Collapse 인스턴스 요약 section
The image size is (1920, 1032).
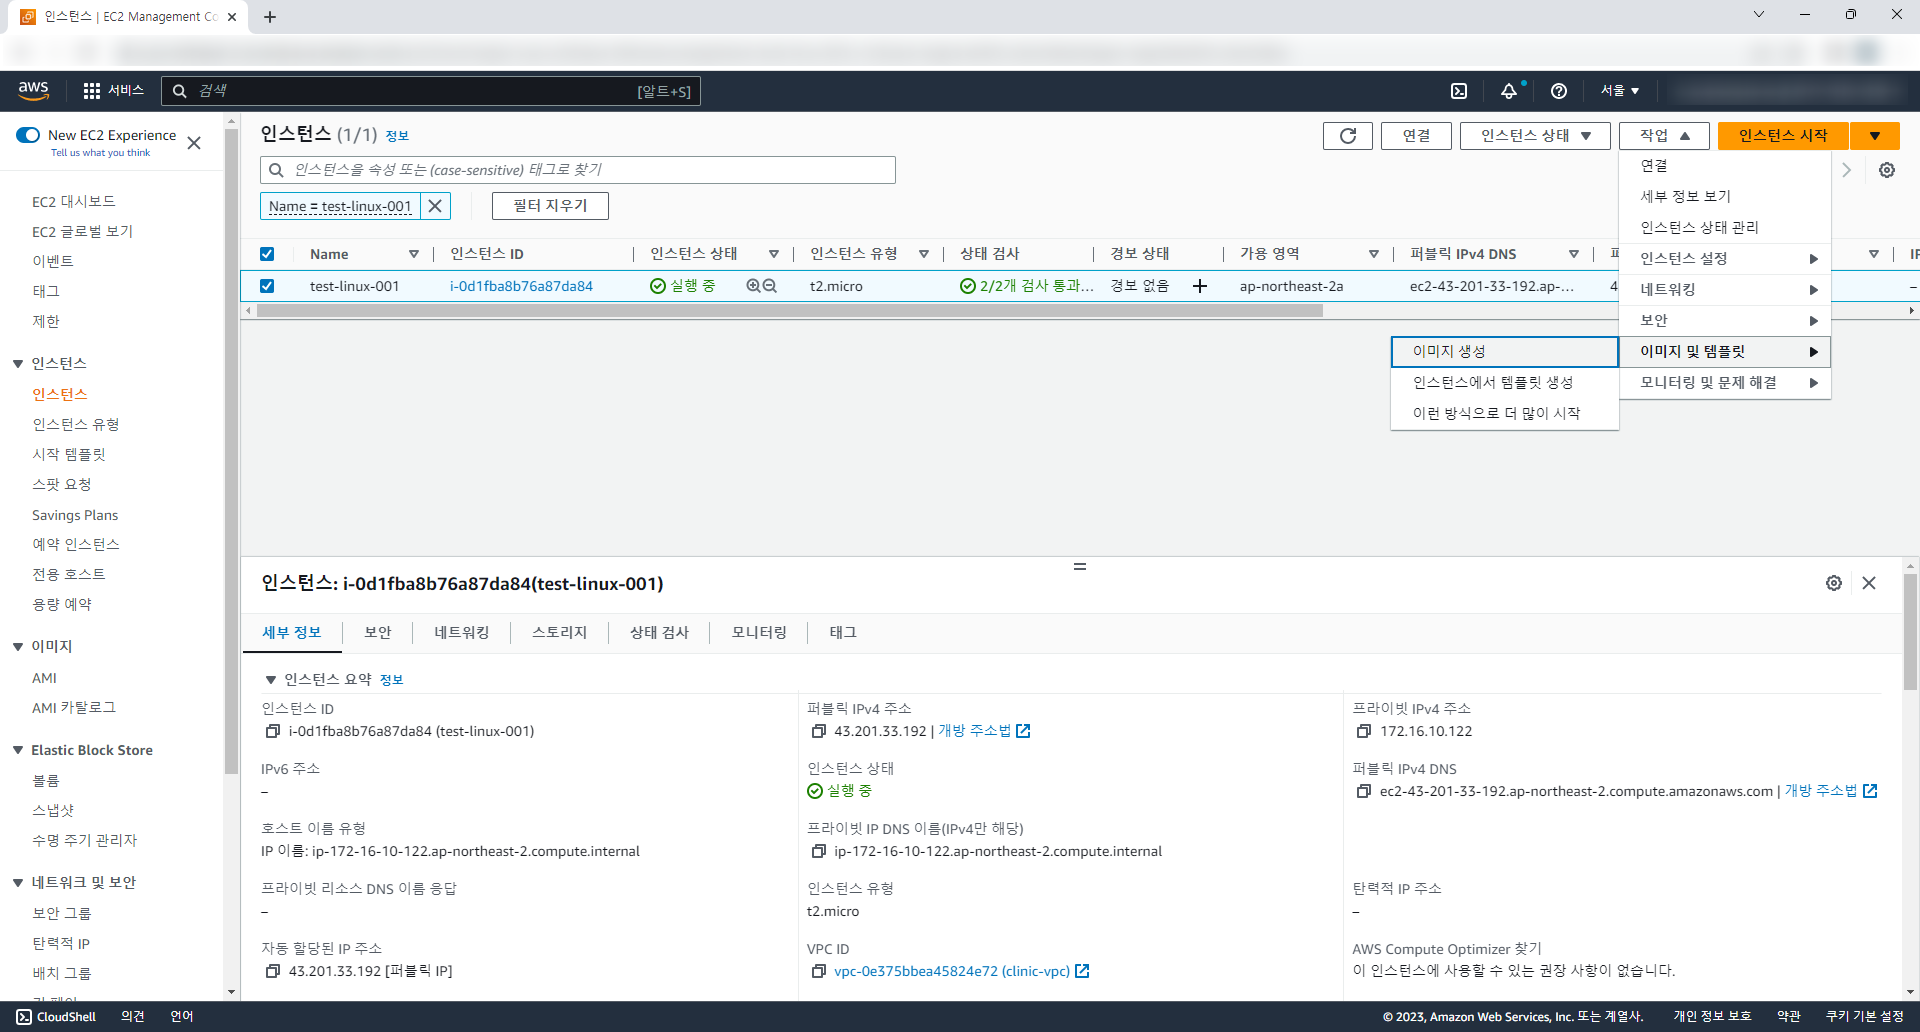(x=270, y=680)
